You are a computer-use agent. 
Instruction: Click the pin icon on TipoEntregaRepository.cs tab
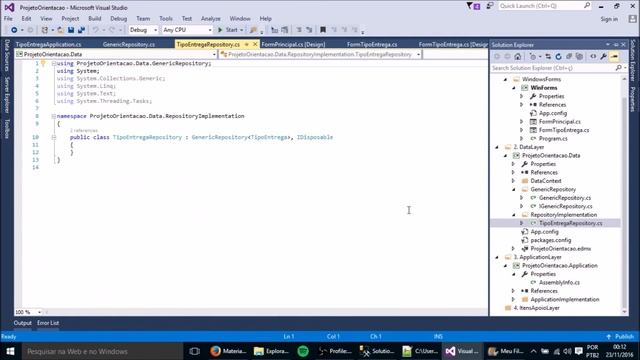[x=247, y=44]
